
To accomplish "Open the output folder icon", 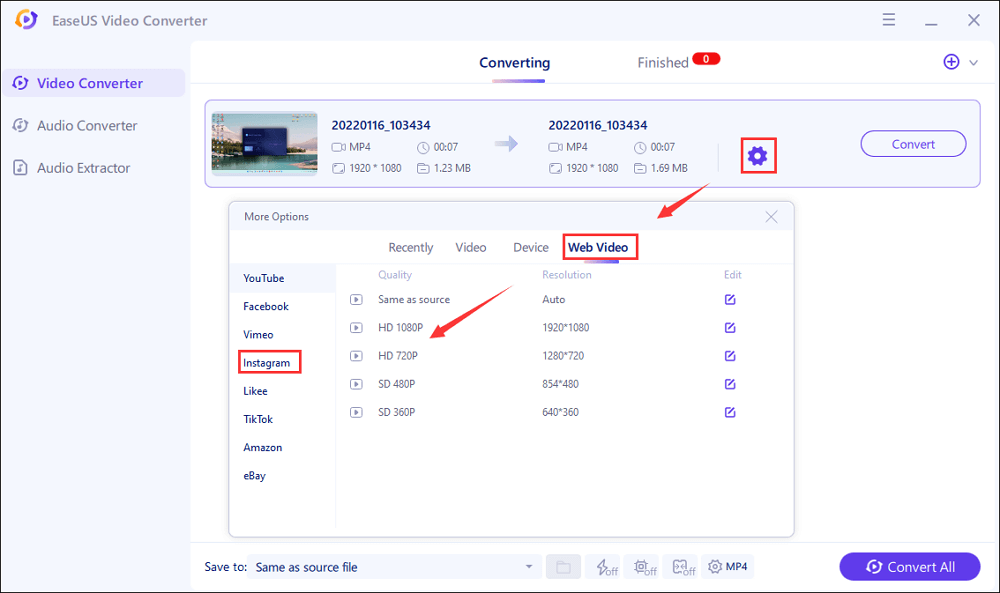I will click(x=563, y=567).
